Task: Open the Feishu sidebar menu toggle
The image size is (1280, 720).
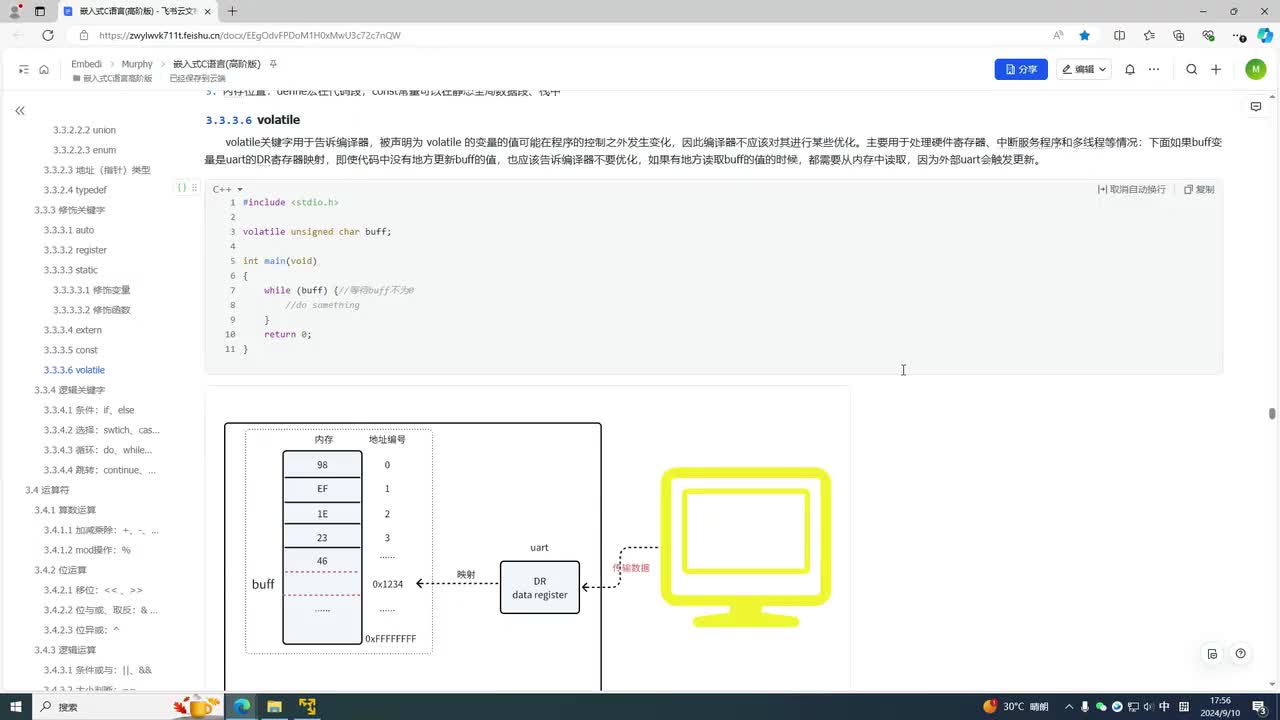Action: click(24, 69)
